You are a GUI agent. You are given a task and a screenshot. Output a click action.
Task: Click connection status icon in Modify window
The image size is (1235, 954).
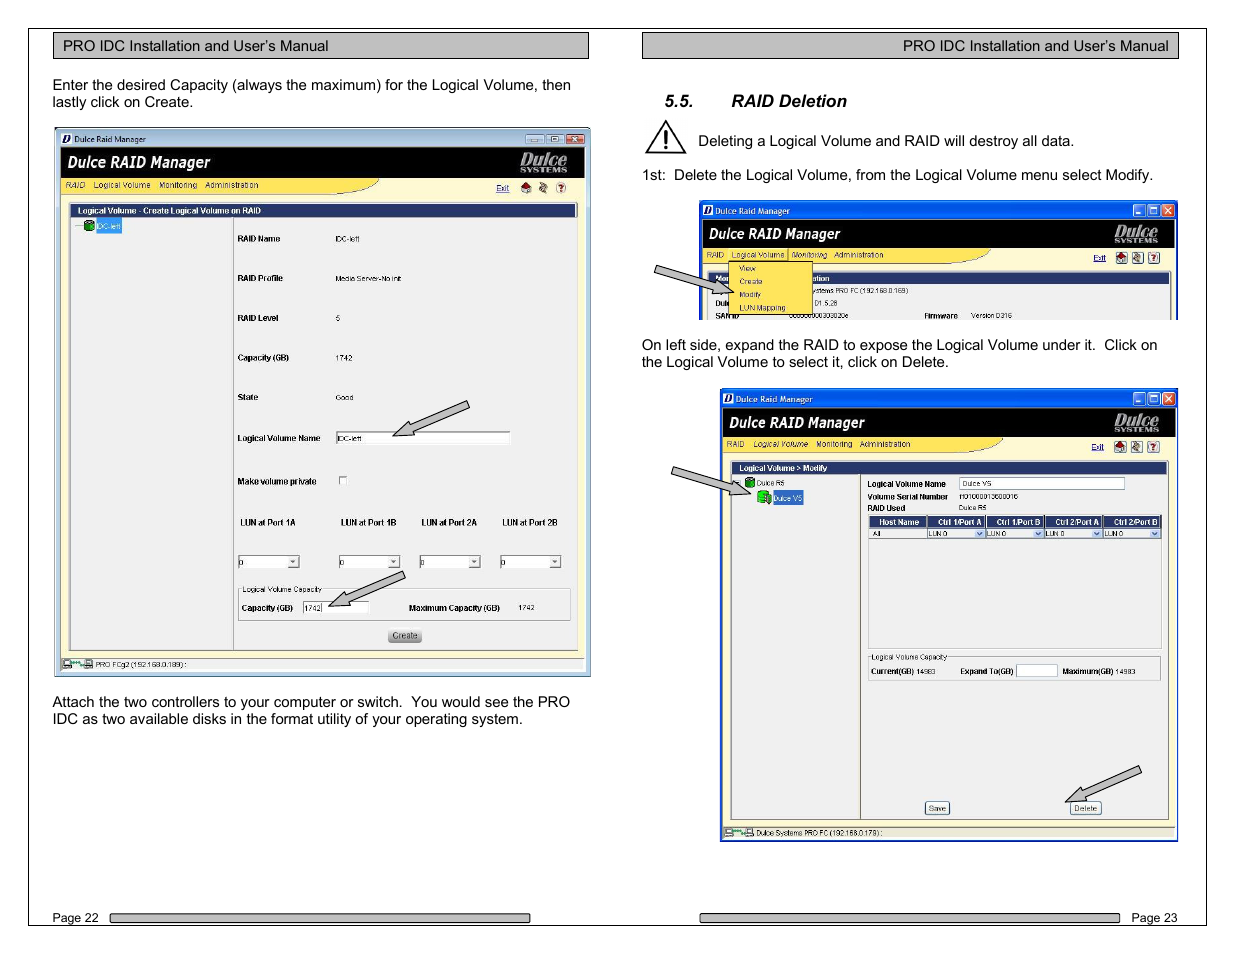pyautogui.click(x=739, y=832)
